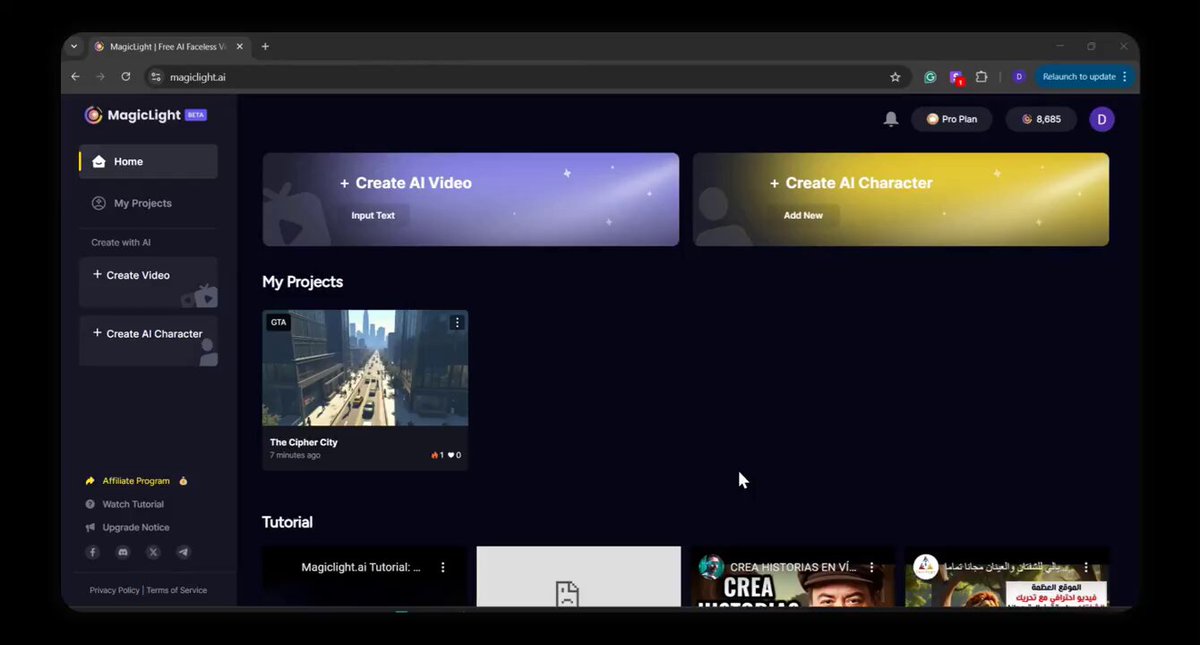This screenshot has height=645, width=1200.
Task: Open the Affiliate Program link
Action: pos(136,481)
